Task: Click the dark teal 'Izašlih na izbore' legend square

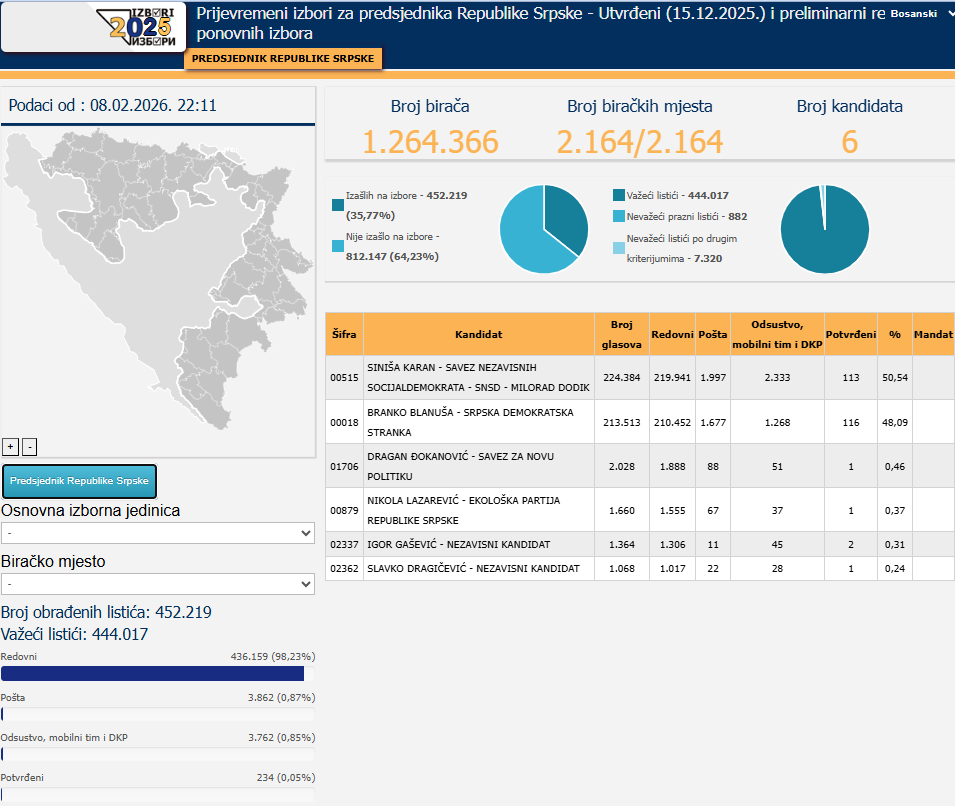Action: 337,205
